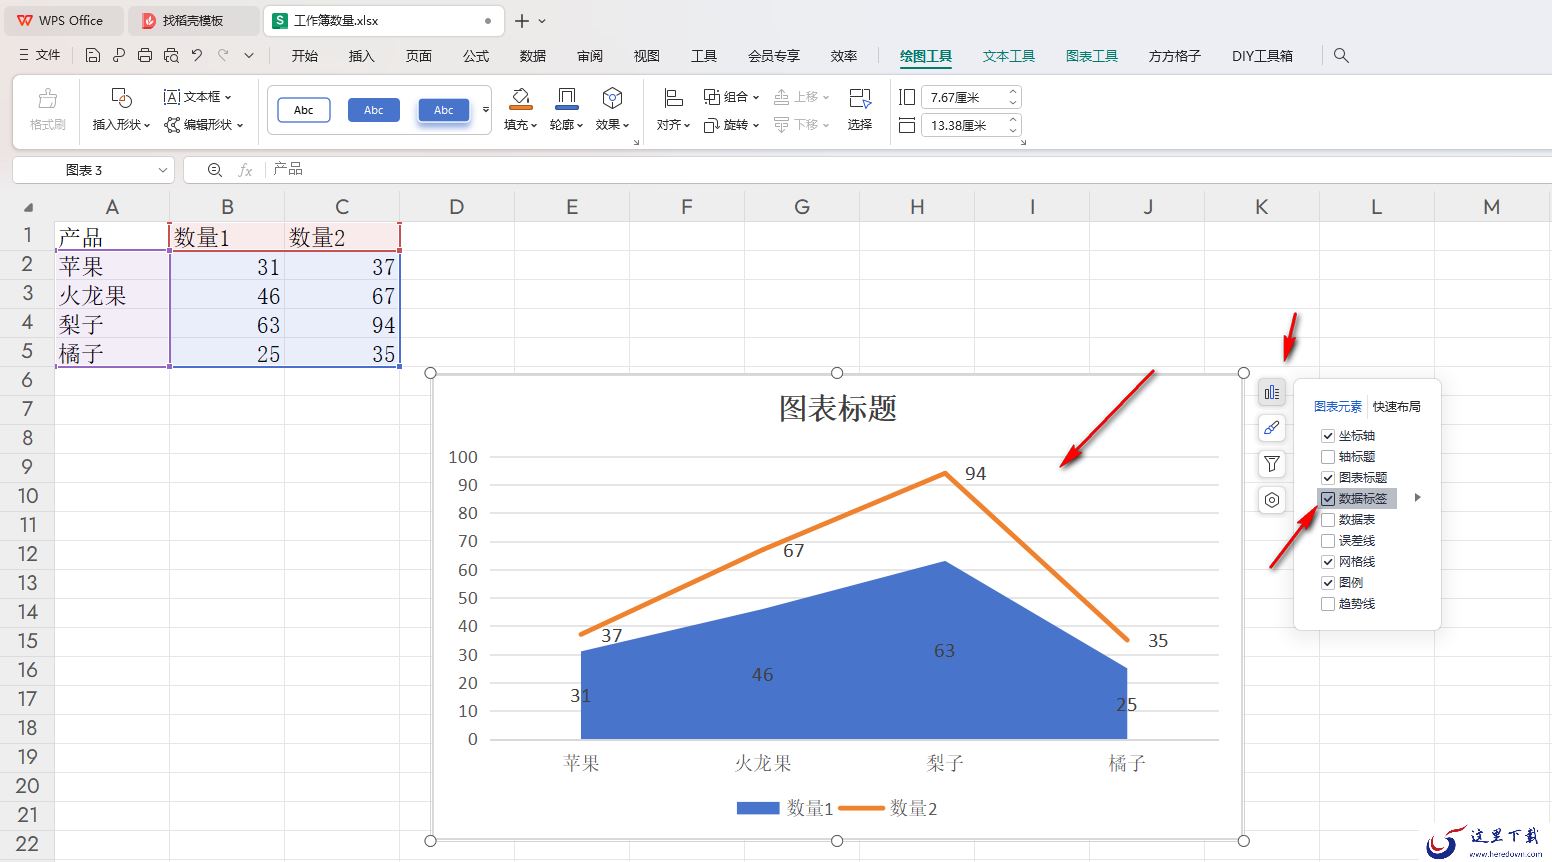The height and width of the screenshot is (862, 1552).
Task: Click the Edit Shape (编辑形状) tool
Action: coord(204,125)
